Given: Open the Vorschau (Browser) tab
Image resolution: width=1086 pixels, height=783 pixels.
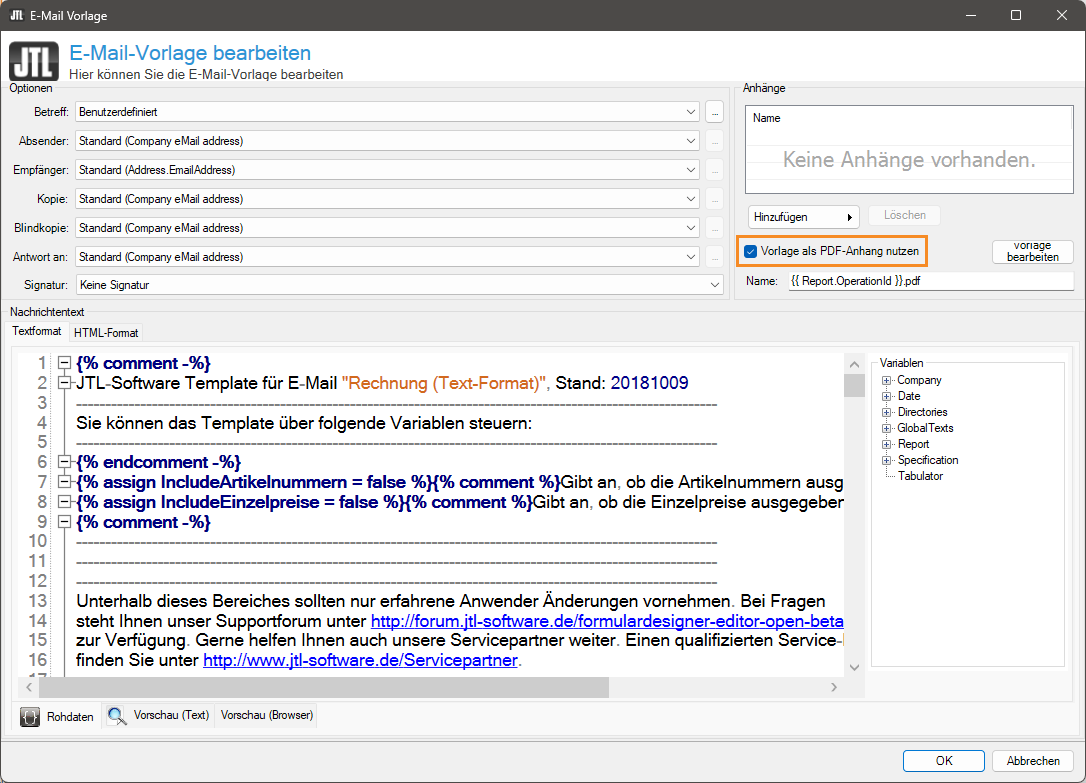Looking at the screenshot, I should pyautogui.click(x=267, y=716).
